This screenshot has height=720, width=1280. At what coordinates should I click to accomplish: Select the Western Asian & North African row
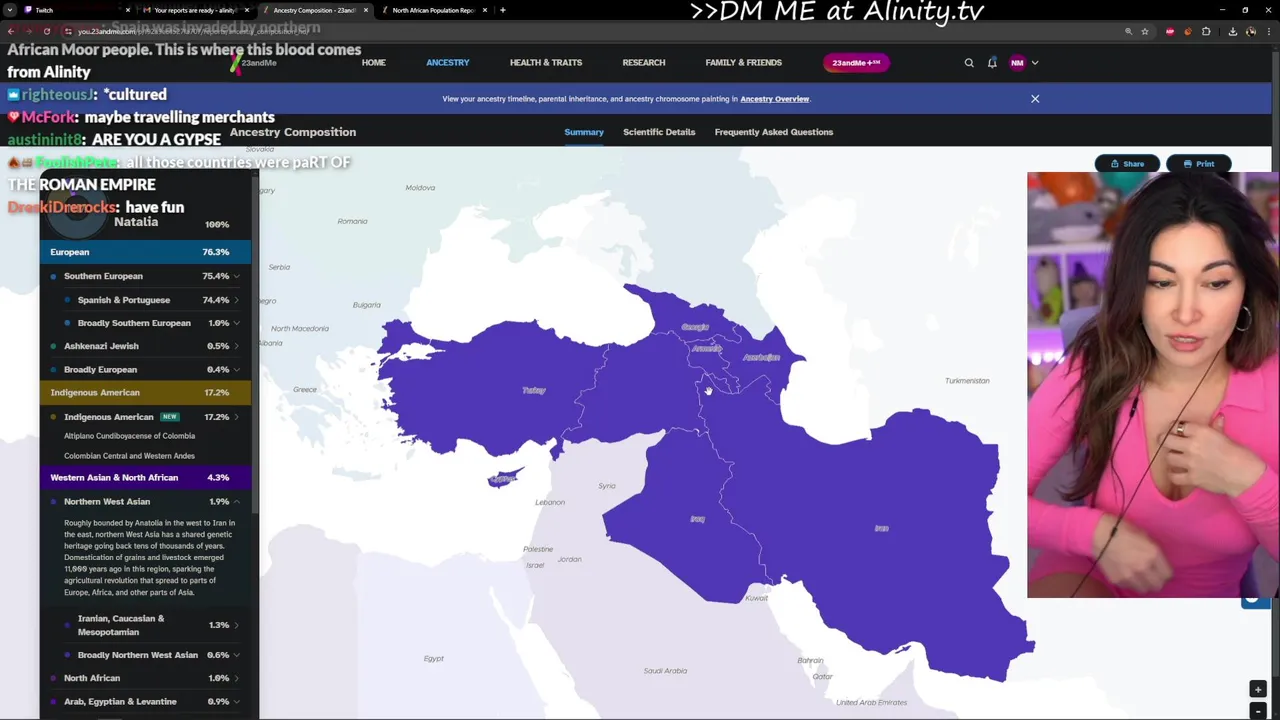pos(146,478)
